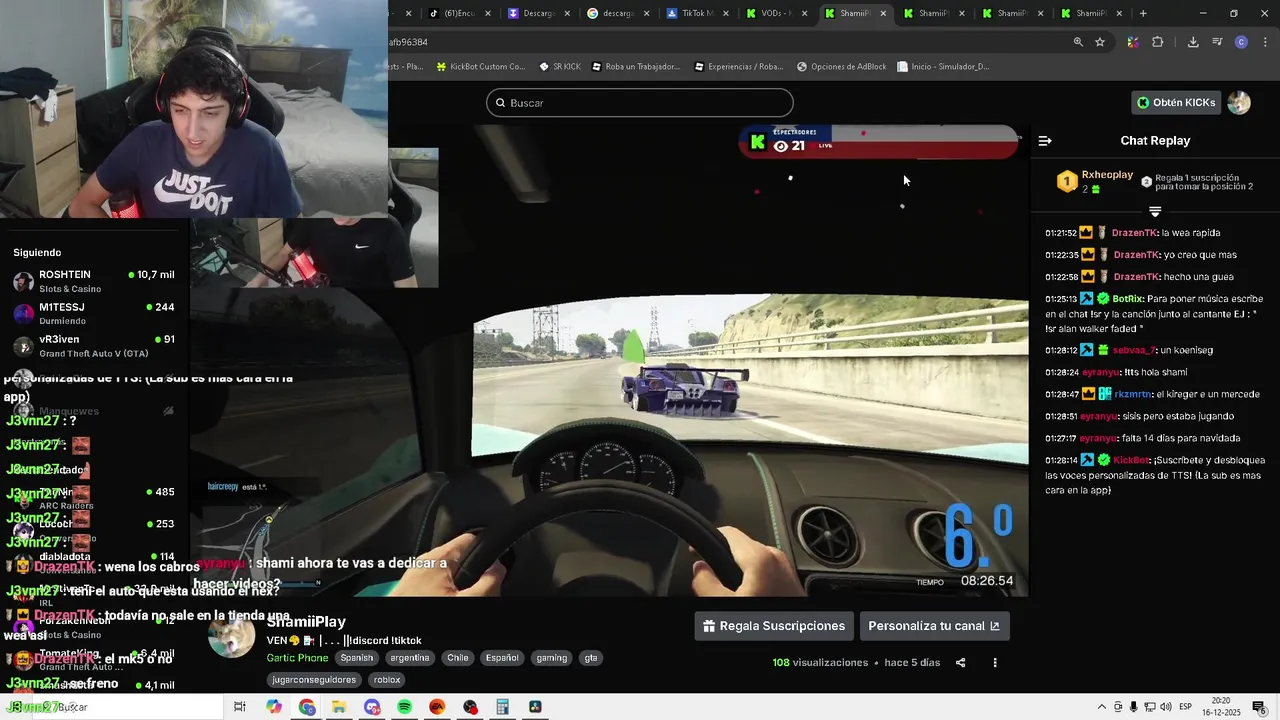Select the roblox tag
The height and width of the screenshot is (720, 1280).
[387, 680]
